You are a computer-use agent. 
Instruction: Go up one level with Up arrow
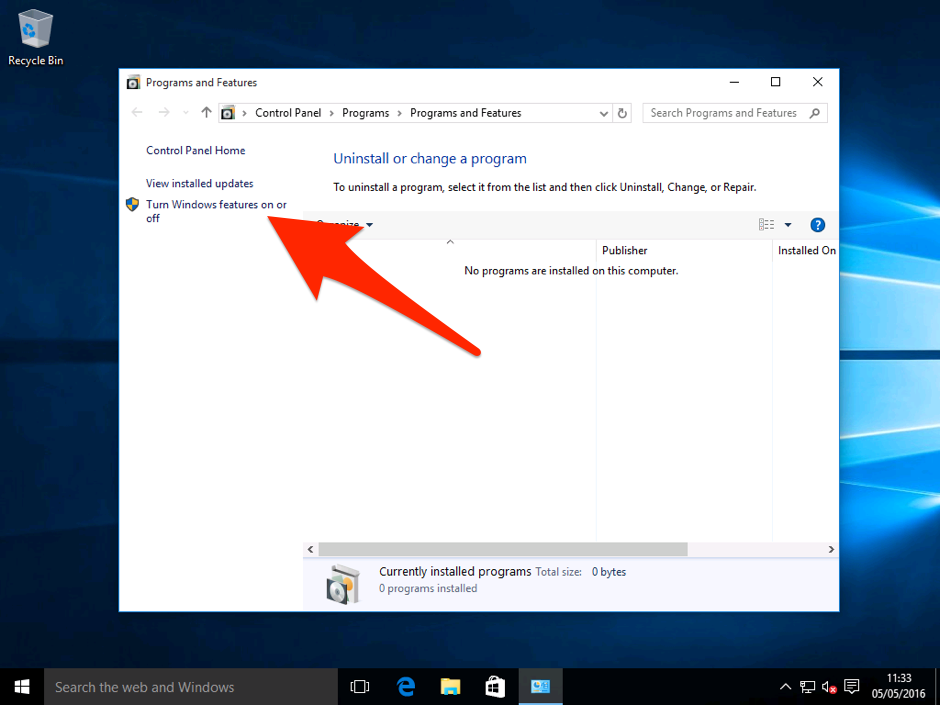[206, 112]
